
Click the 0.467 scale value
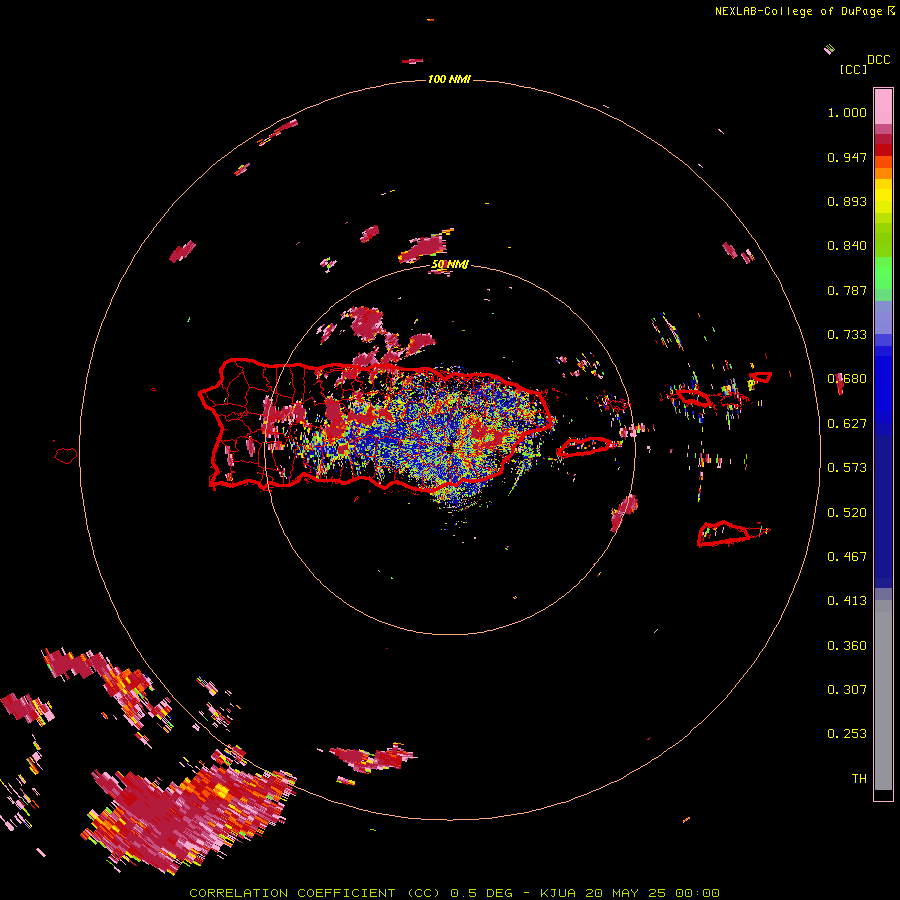click(x=847, y=557)
